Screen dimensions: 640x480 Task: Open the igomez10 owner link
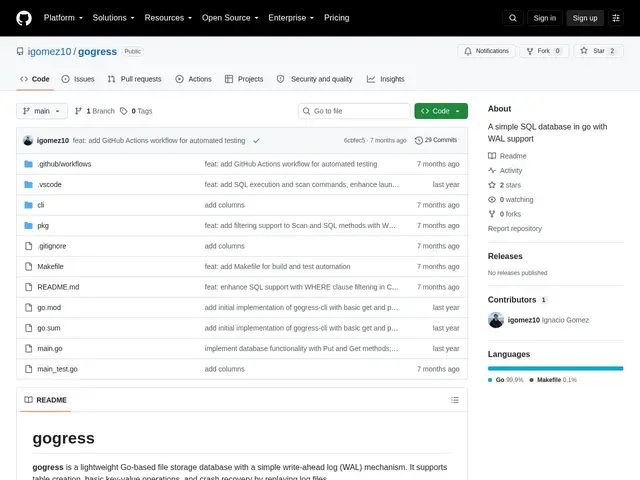[49, 51]
